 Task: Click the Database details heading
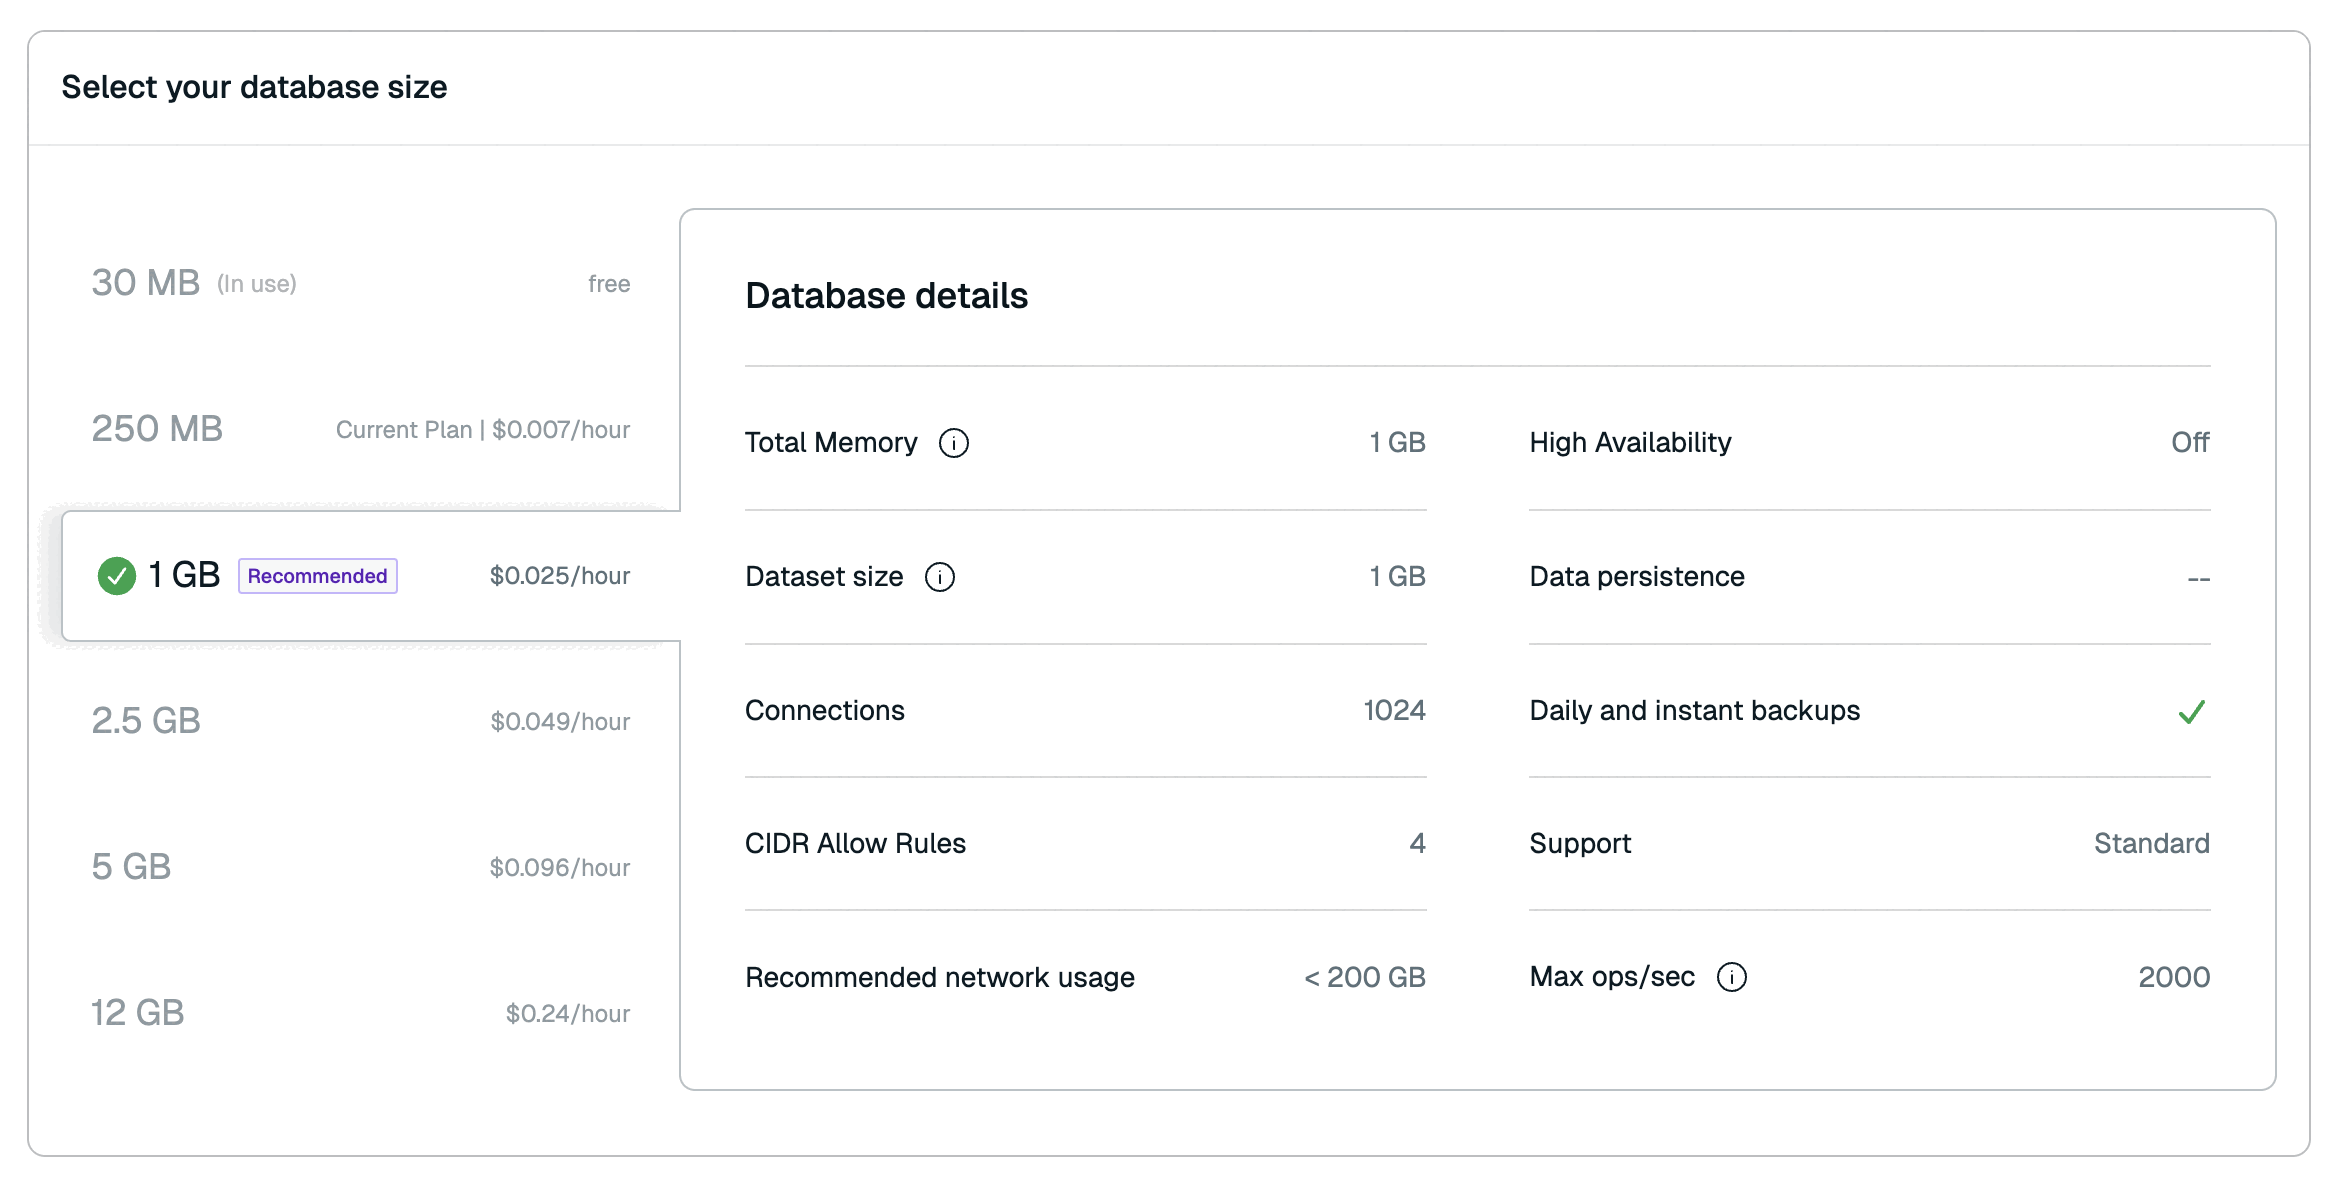pyautogui.click(x=886, y=296)
